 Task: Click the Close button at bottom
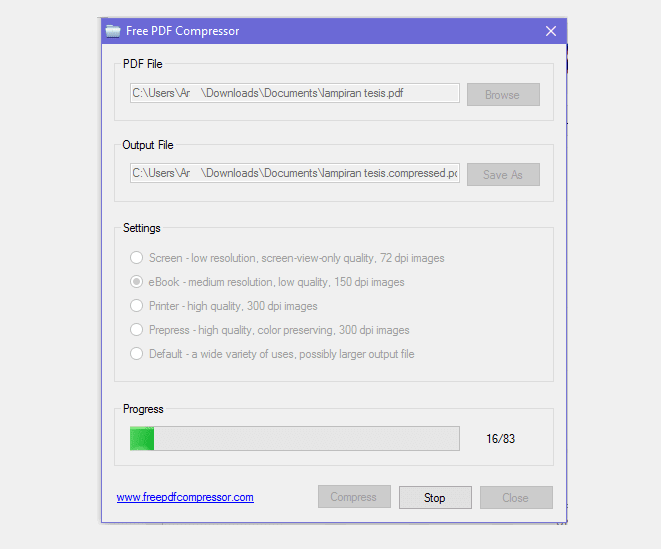coord(516,498)
